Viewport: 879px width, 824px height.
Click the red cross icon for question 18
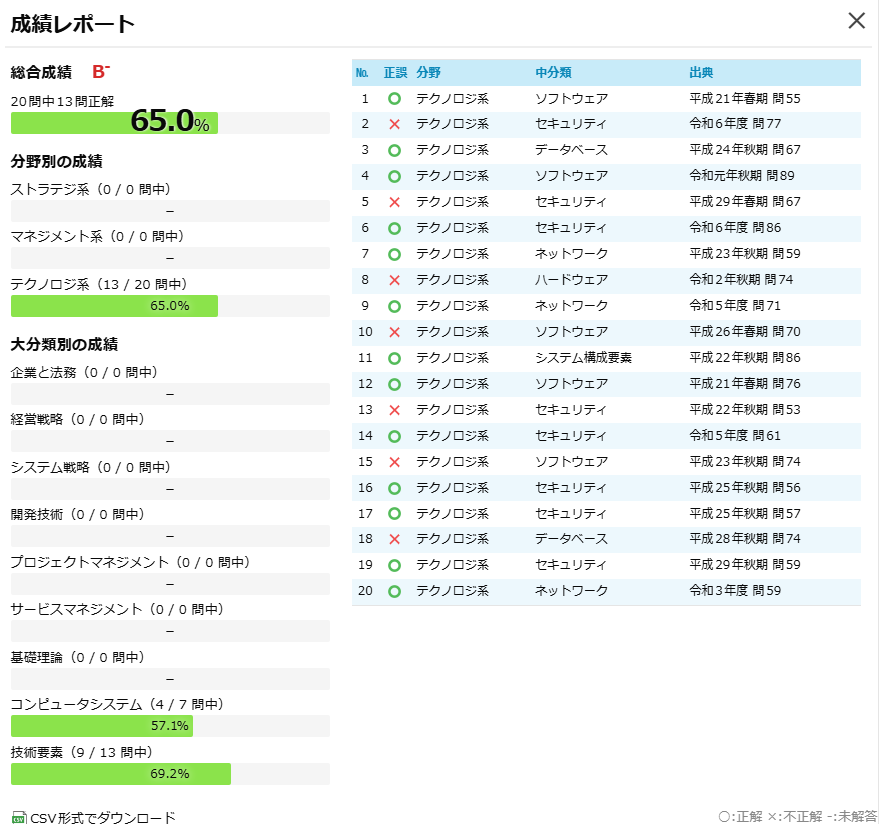(394, 540)
